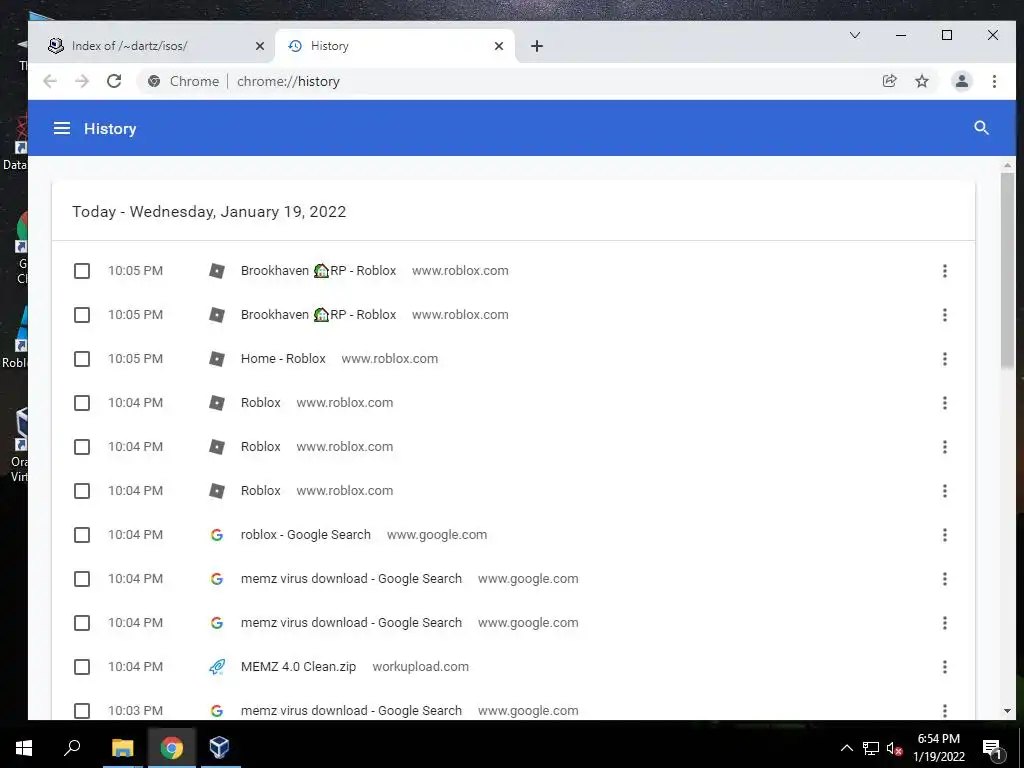Click the share page icon
1024x768 pixels.
[x=889, y=81]
